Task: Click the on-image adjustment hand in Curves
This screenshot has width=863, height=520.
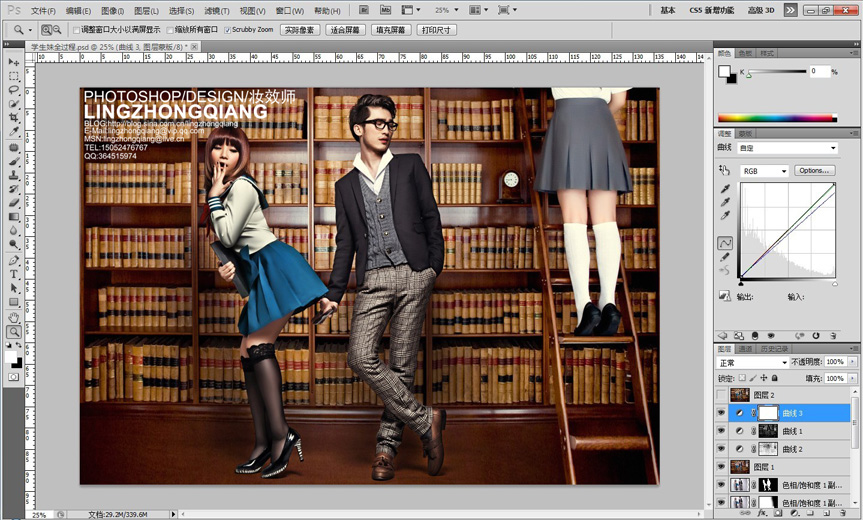Action: (x=725, y=171)
